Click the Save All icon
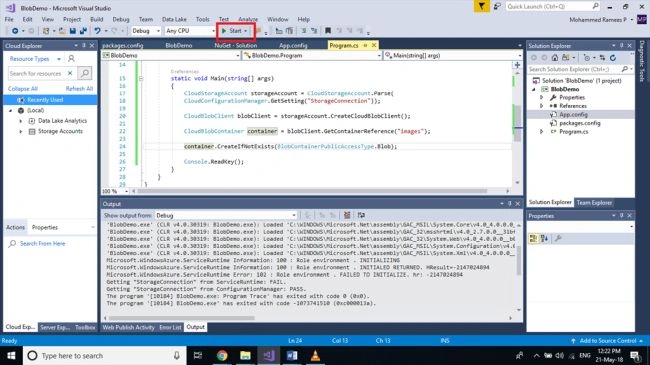 [83, 31]
